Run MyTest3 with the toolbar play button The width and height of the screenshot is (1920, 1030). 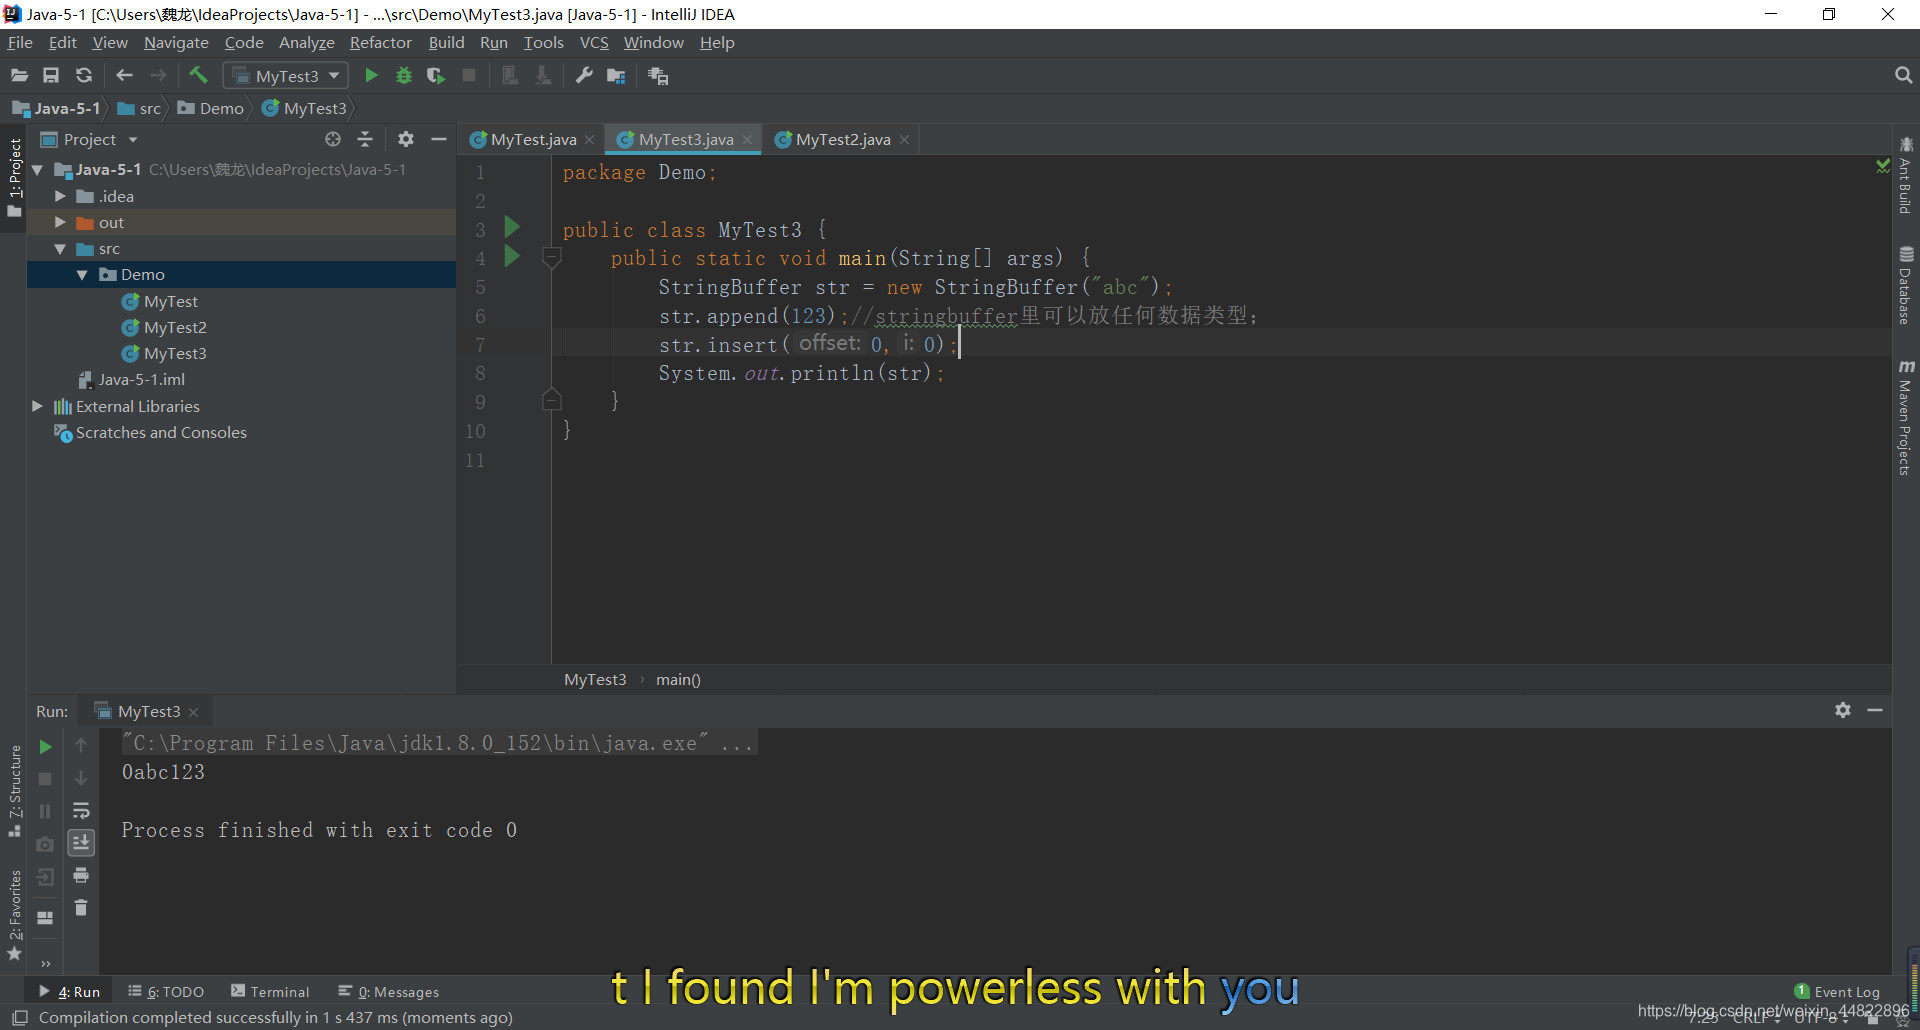[x=371, y=76]
